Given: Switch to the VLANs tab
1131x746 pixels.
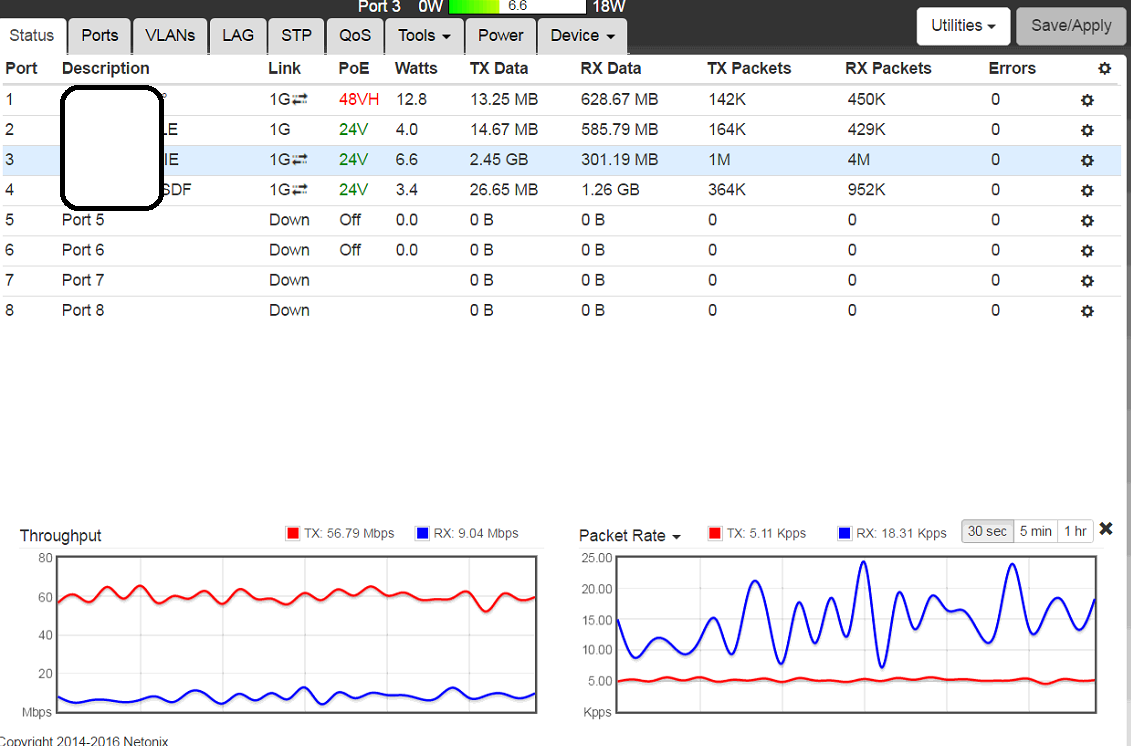Looking at the screenshot, I should (170, 36).
